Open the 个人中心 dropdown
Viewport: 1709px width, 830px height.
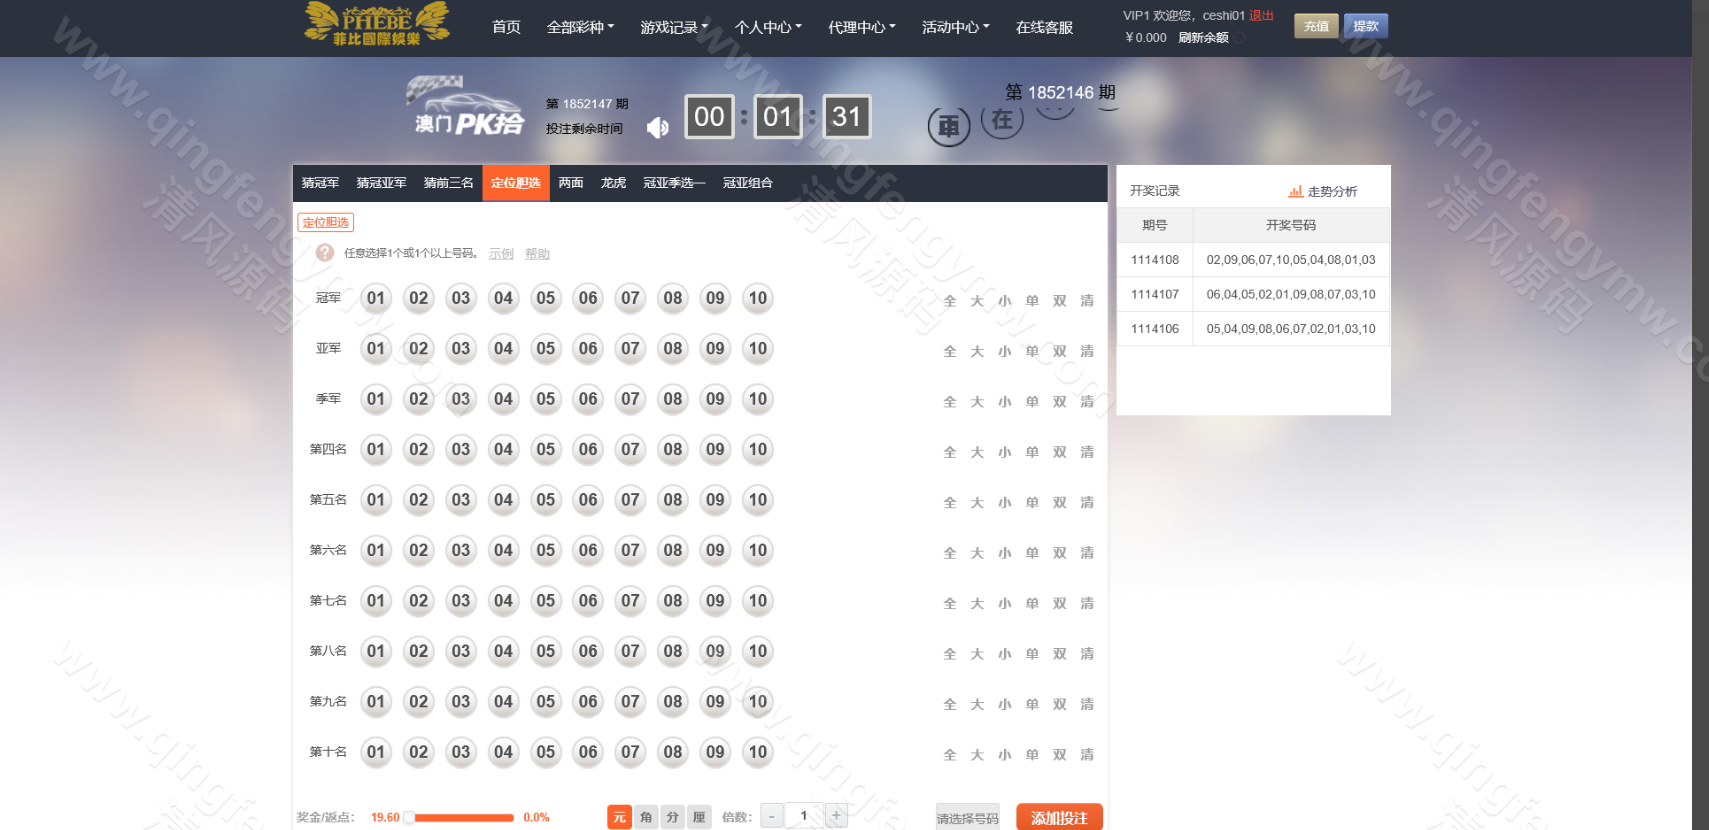767,27
